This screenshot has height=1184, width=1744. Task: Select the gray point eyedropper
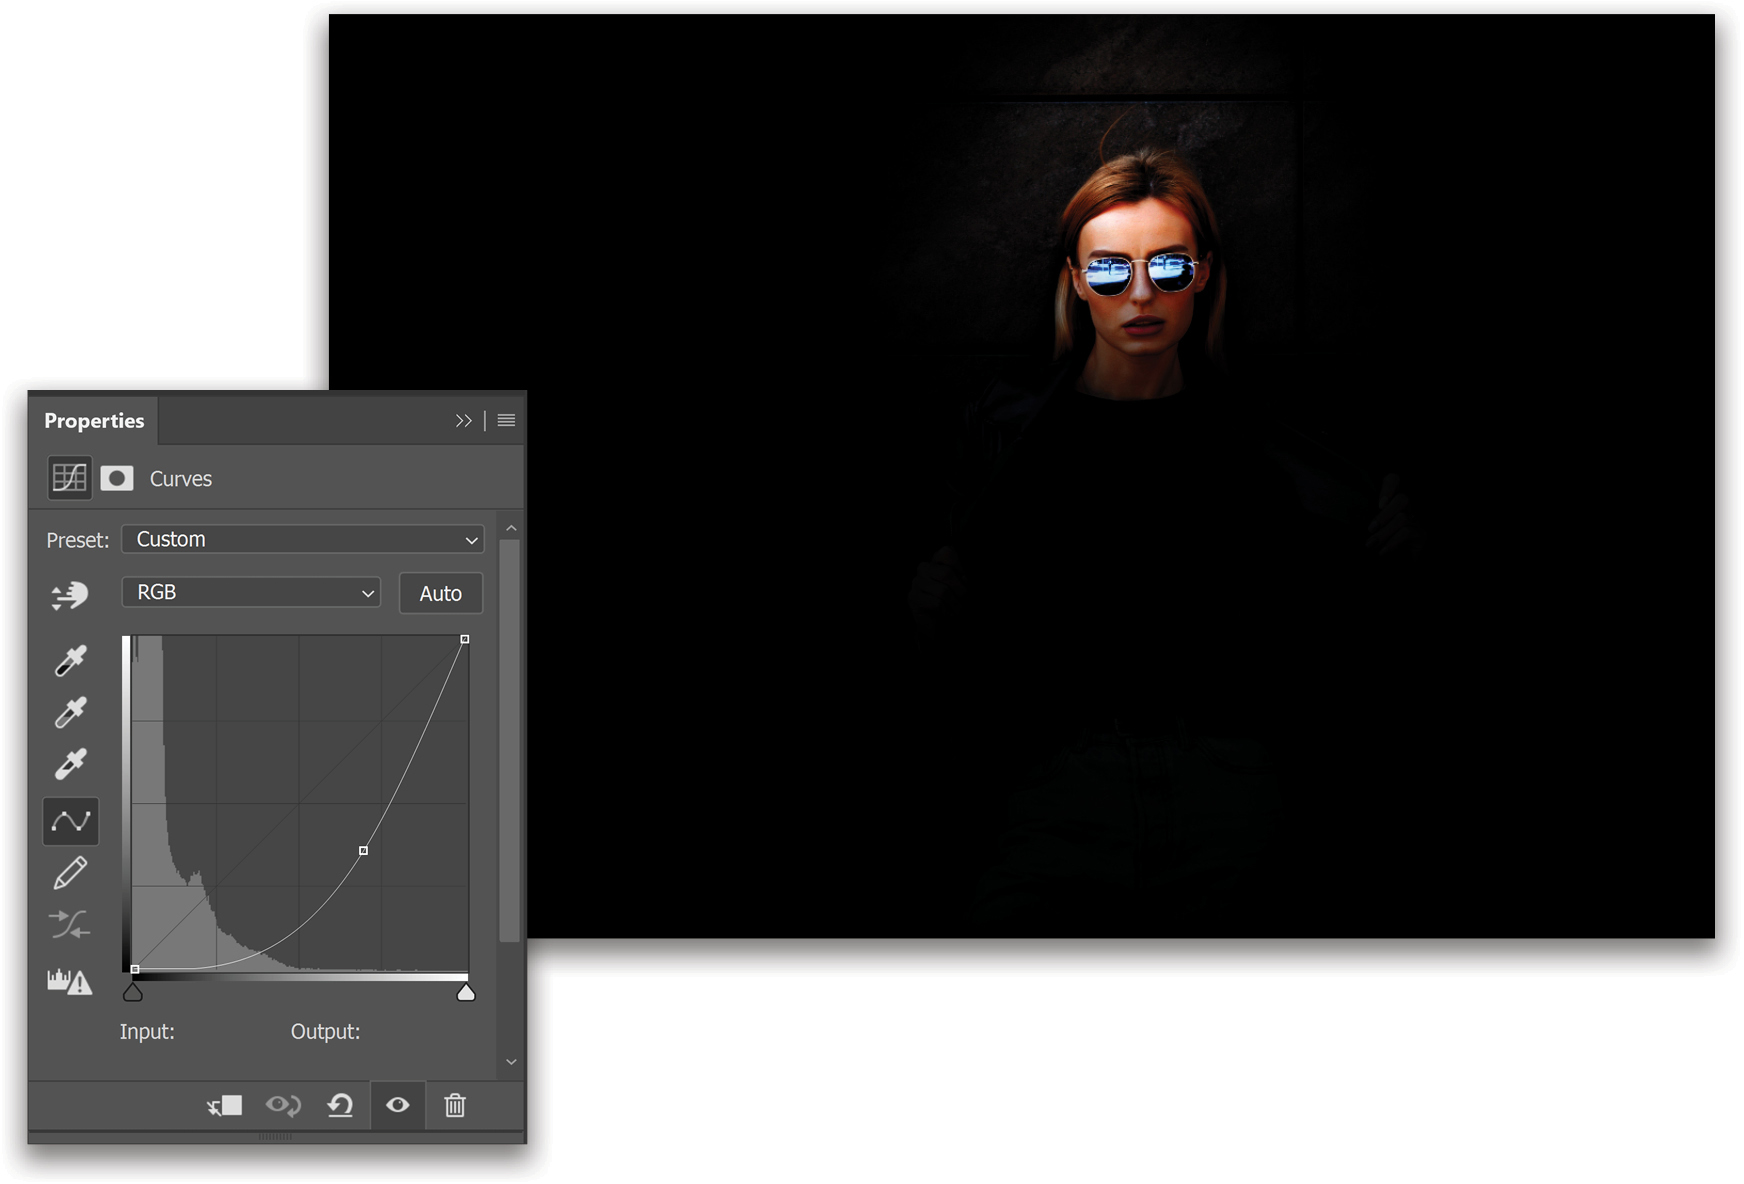coord(70,711)
